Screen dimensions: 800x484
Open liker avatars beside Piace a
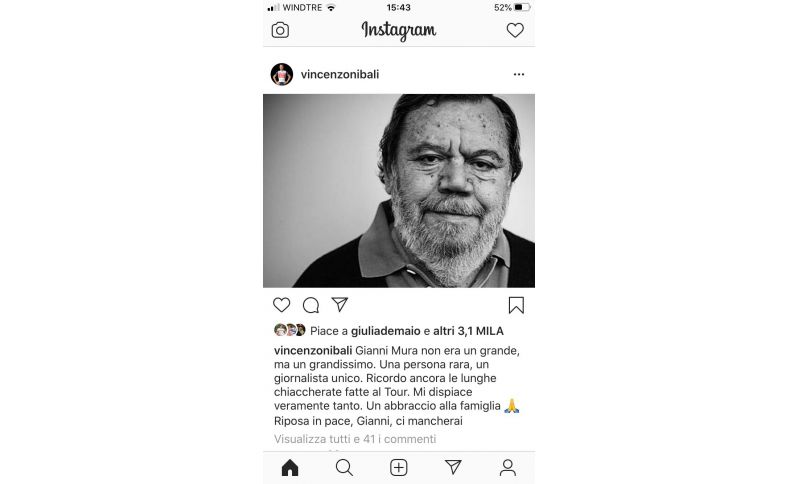pos(289,330)
